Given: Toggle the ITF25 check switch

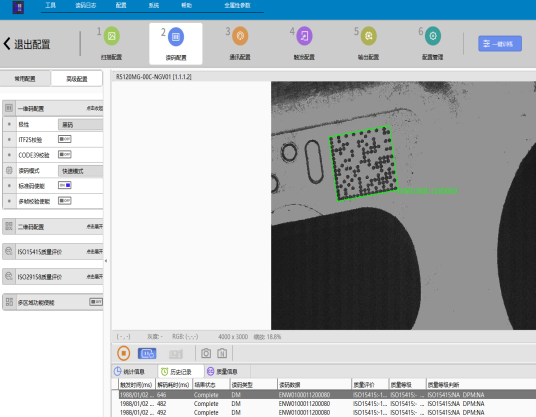Looking at the screenshot, I should [65, 139].
